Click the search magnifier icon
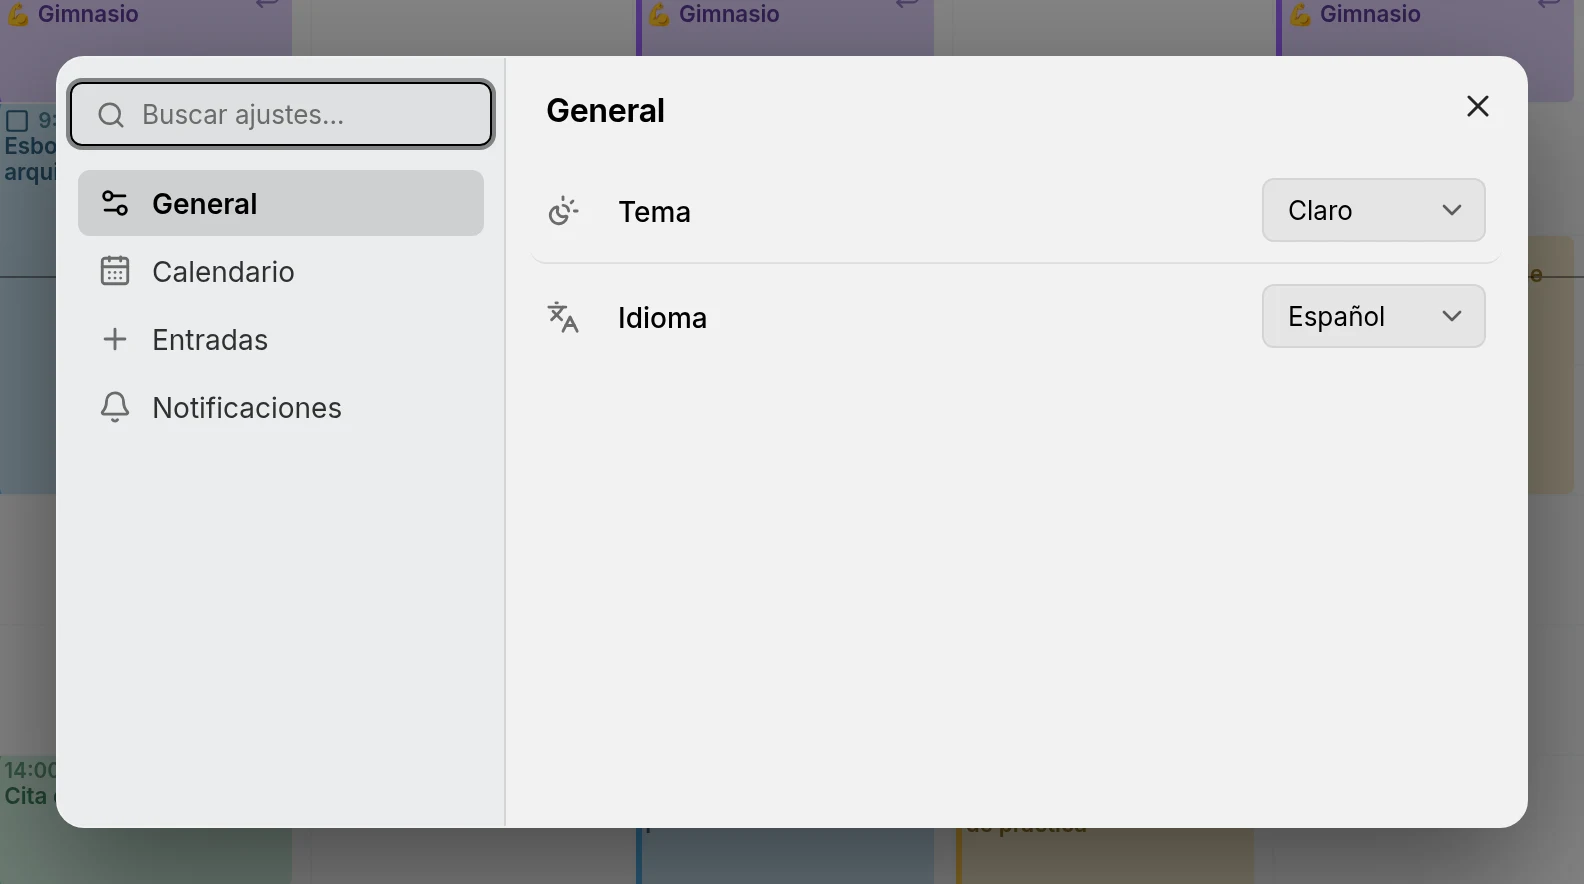 [x=111, y=115]
